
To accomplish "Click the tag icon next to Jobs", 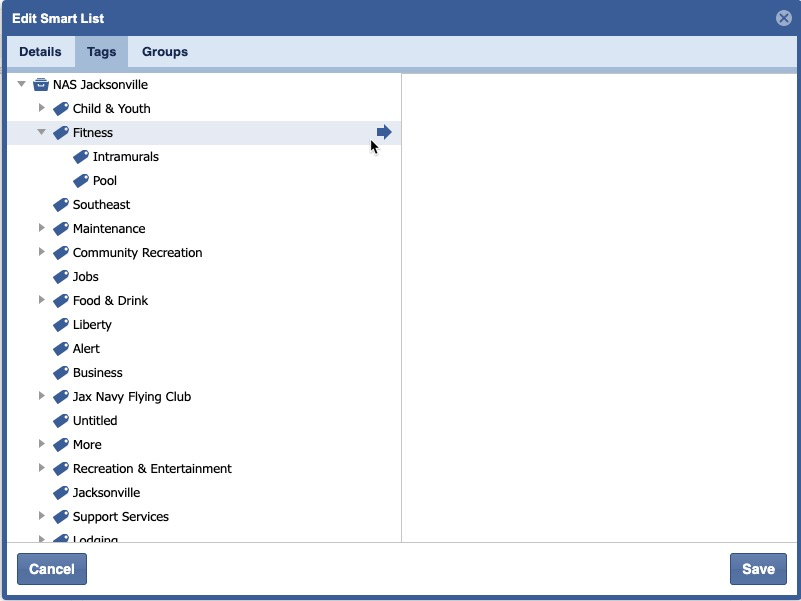I will [61, 277].
